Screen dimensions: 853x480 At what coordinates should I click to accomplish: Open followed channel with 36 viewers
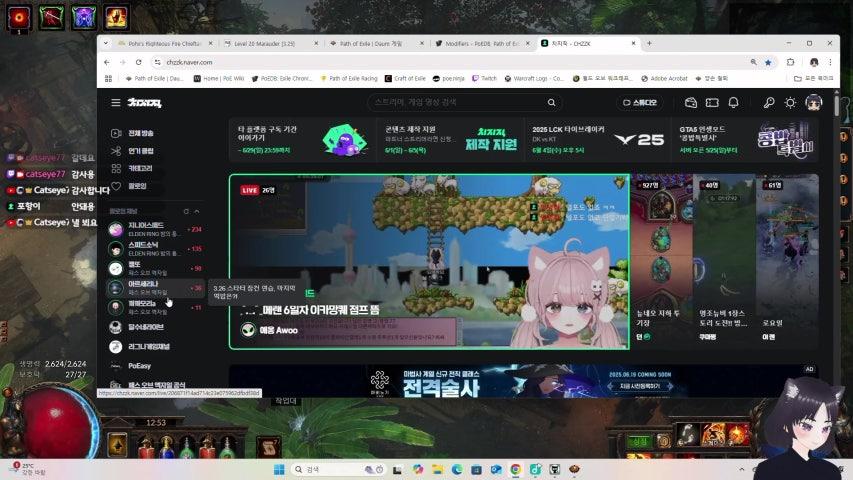(x=154, y=288)
